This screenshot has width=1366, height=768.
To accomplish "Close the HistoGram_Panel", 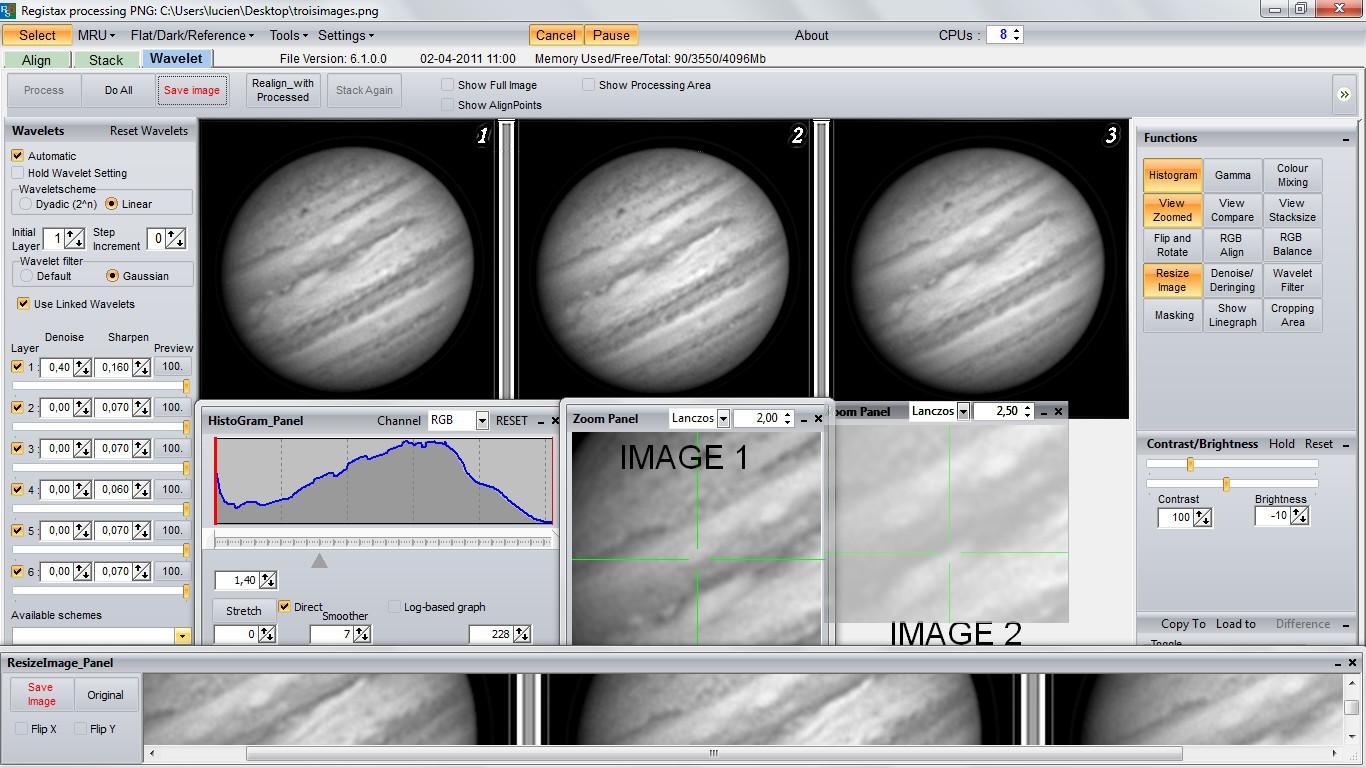I will pos(556,421).
